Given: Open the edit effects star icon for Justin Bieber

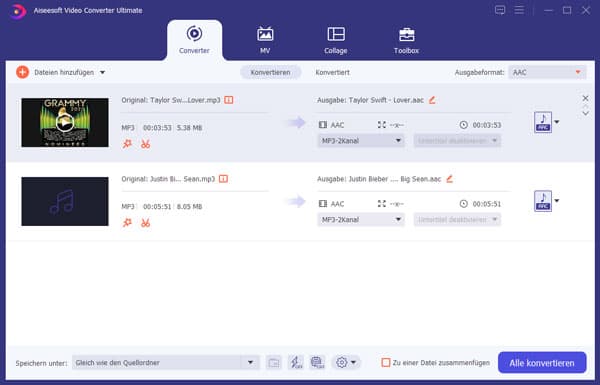Looking at the screenshot, I should point(127,223).
